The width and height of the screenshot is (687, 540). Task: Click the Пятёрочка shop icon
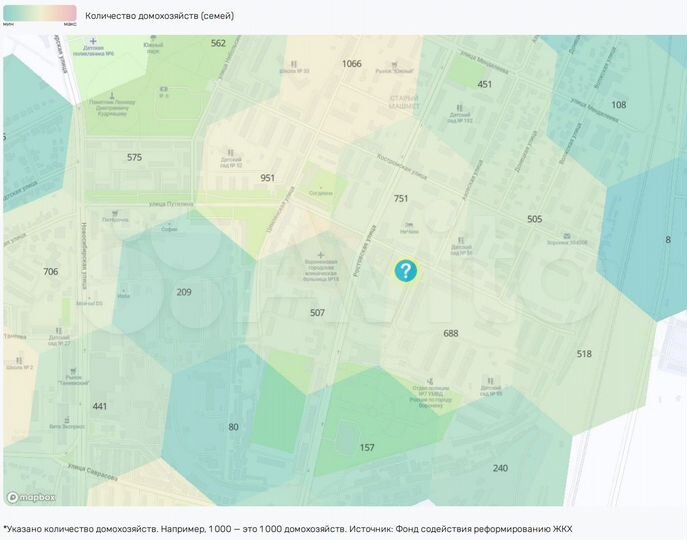(x=116, y=213)
